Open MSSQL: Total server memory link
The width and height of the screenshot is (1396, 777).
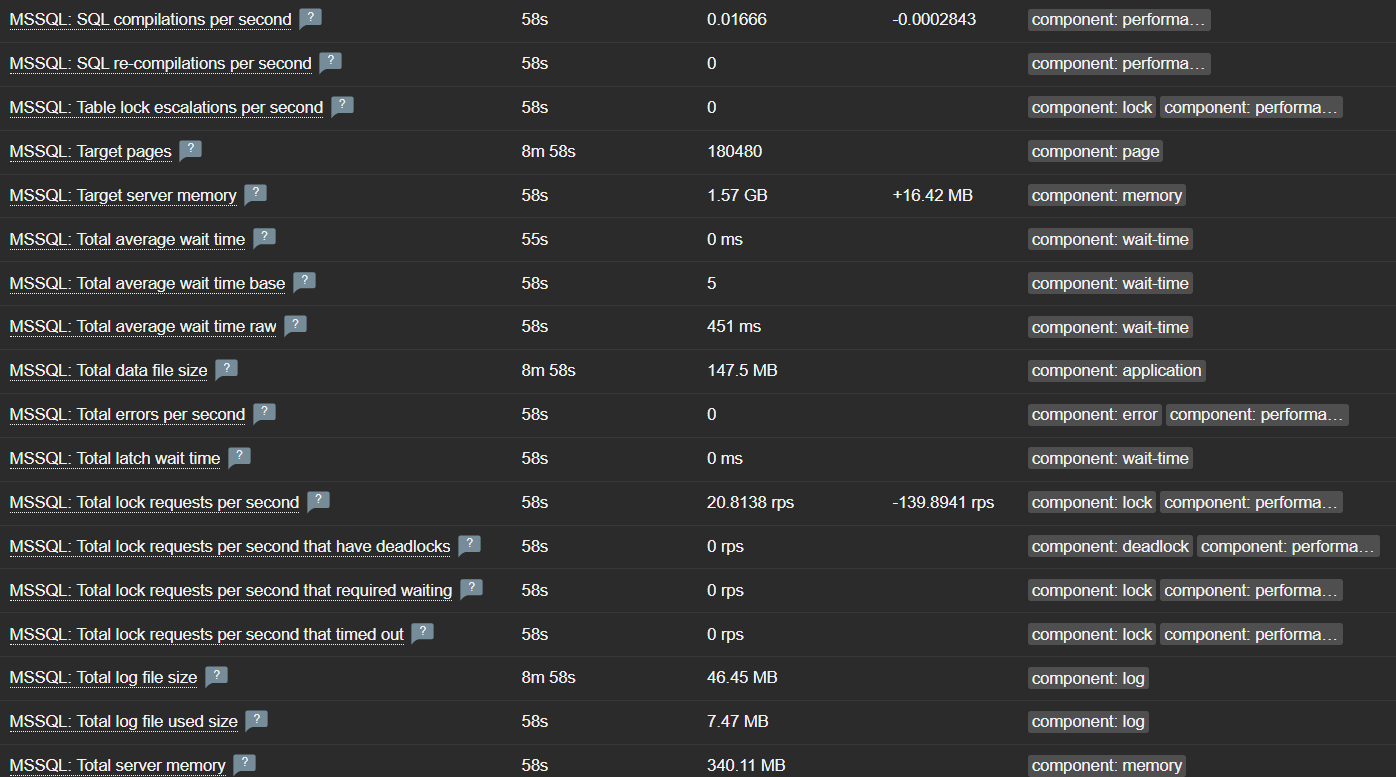point(118,766)
